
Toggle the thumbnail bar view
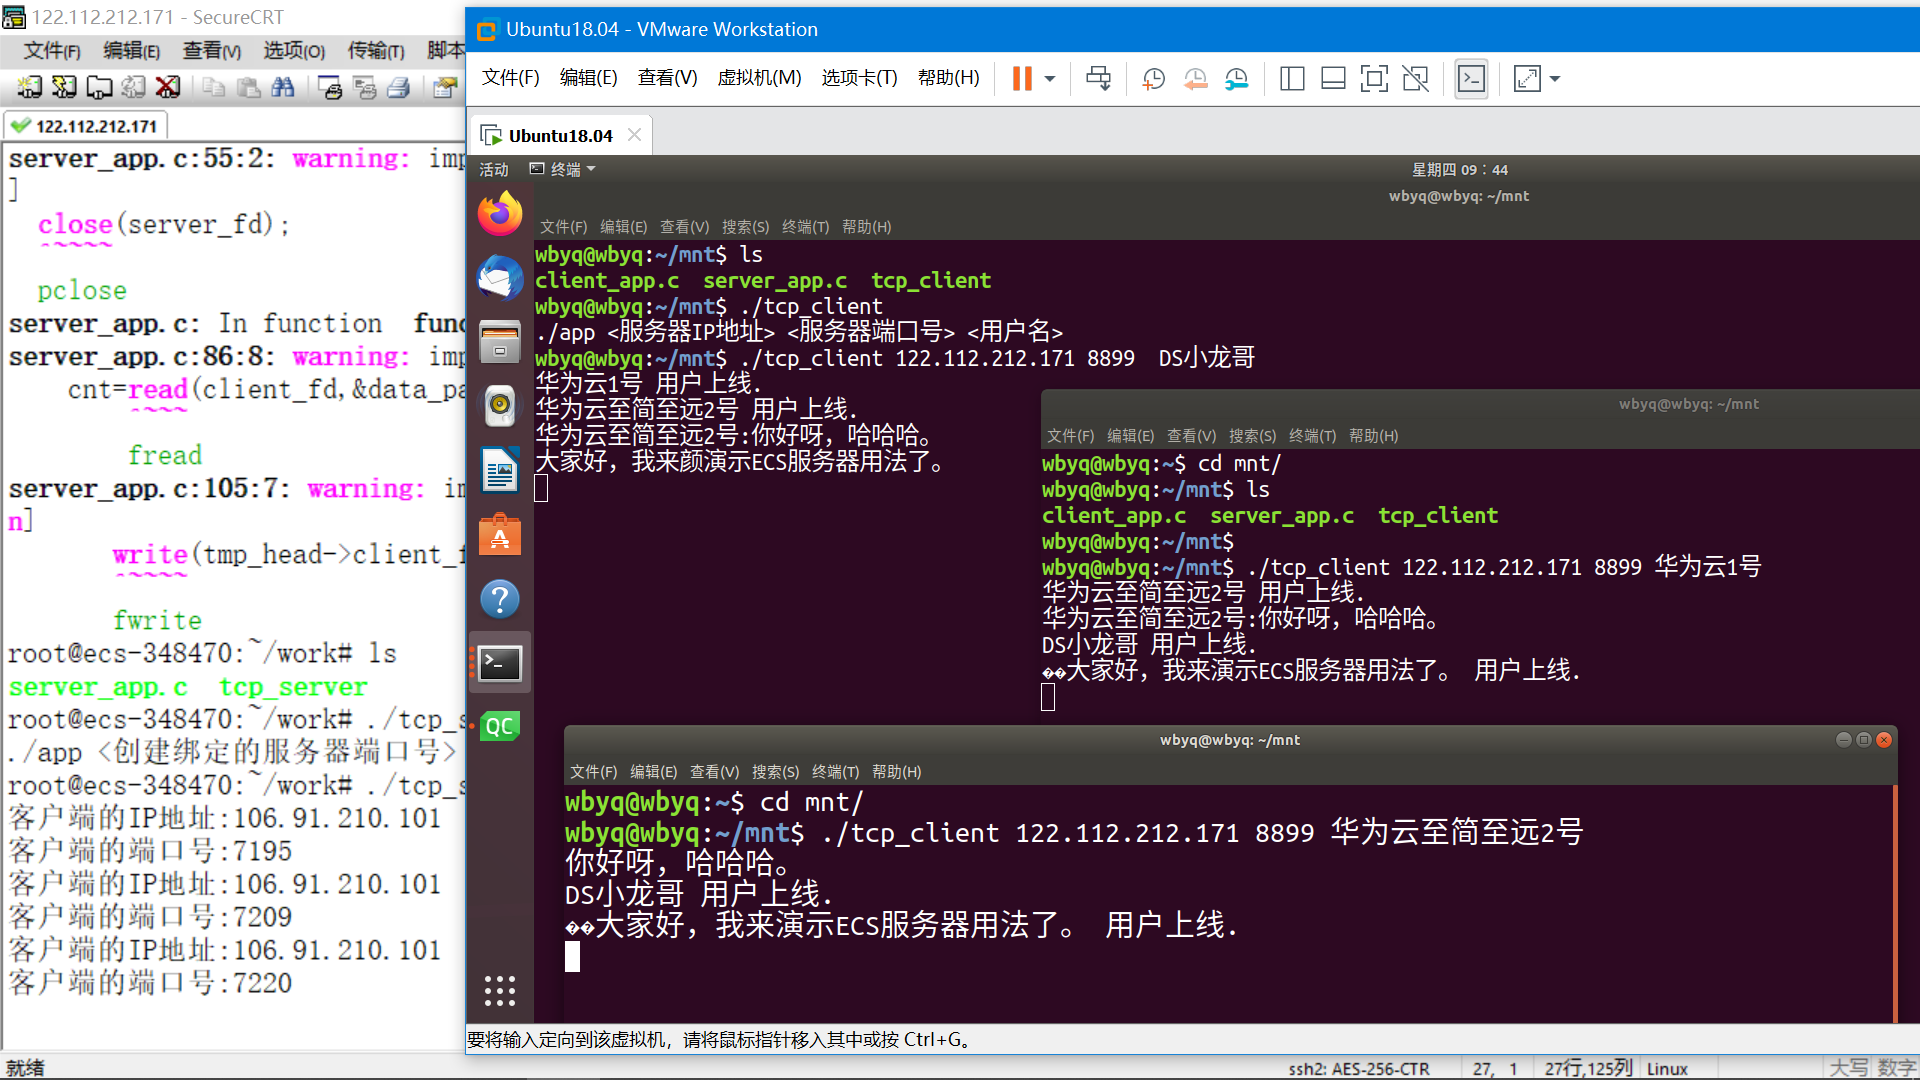[1333, 79]
